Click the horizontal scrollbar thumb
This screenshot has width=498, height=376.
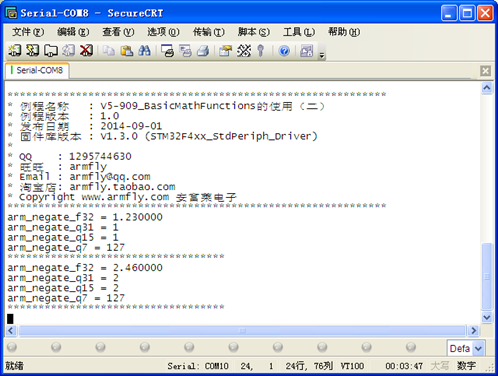point(242,331)
